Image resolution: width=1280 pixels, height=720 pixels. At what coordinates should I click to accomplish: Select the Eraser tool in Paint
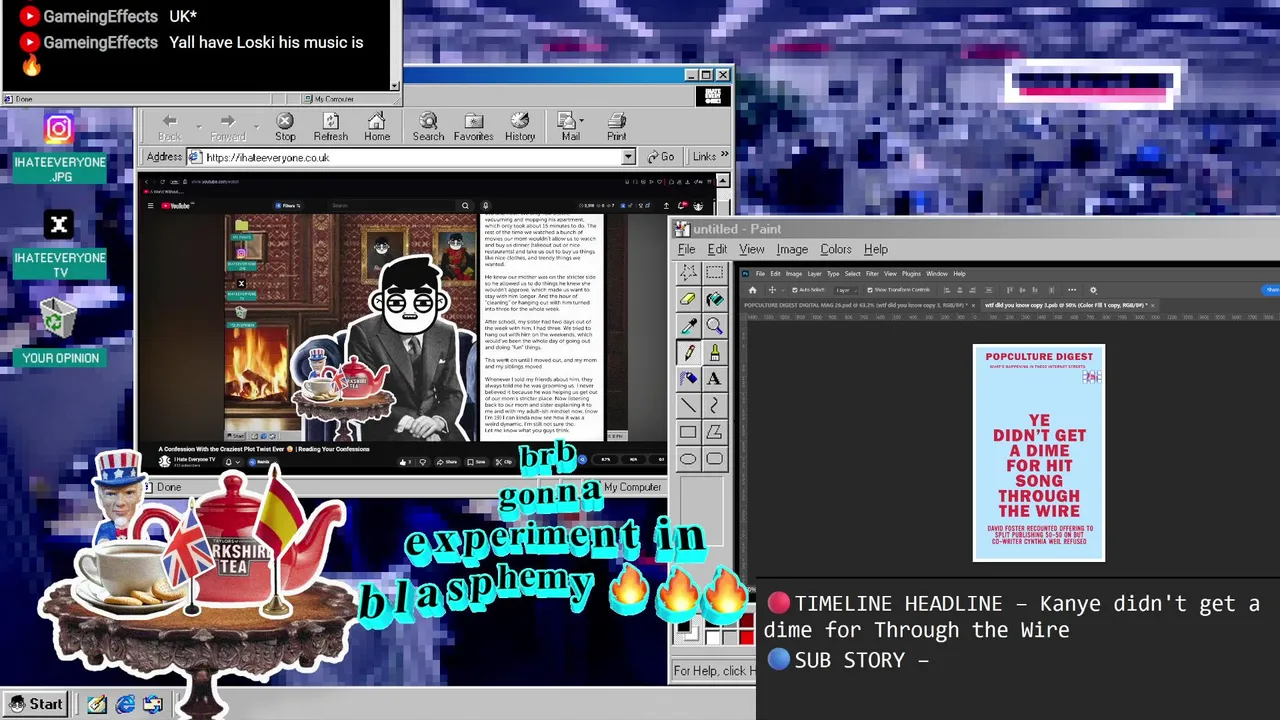688,299
